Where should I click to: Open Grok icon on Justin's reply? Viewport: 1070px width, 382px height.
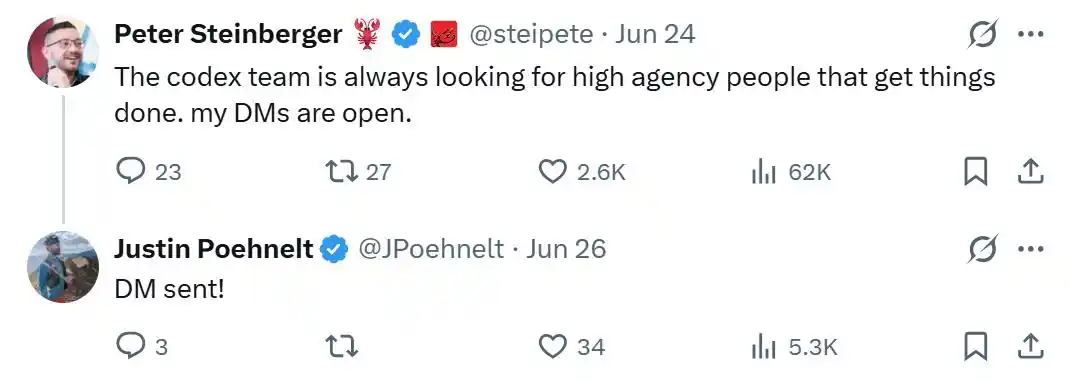(983, 248)
